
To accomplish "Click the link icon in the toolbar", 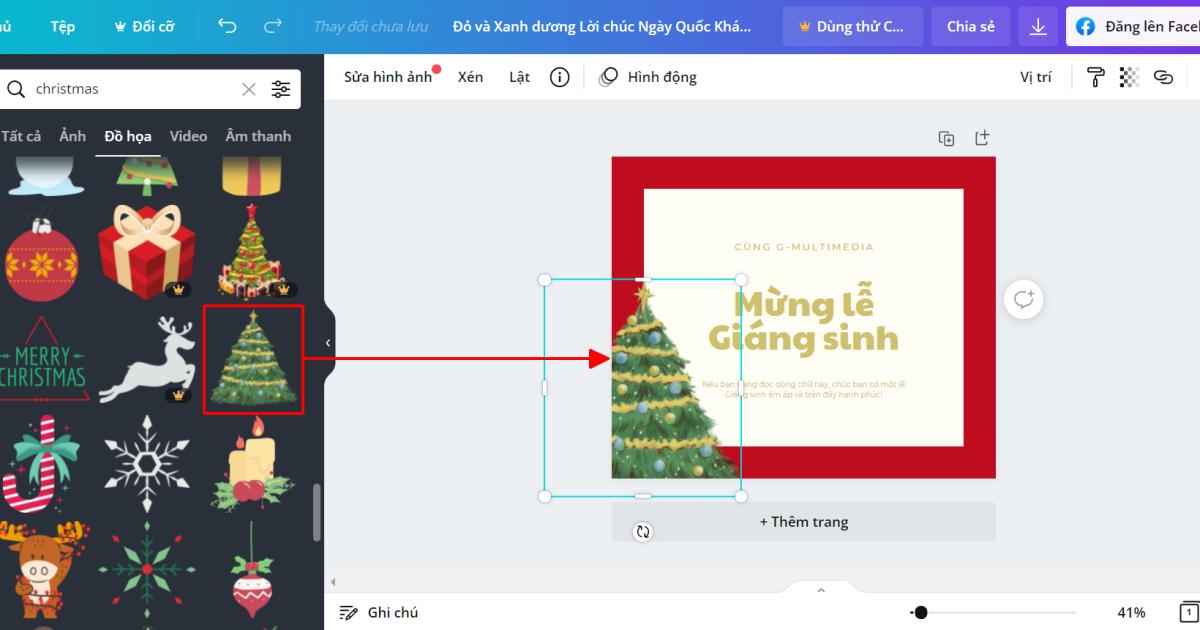I will [x=1163, y=76].
